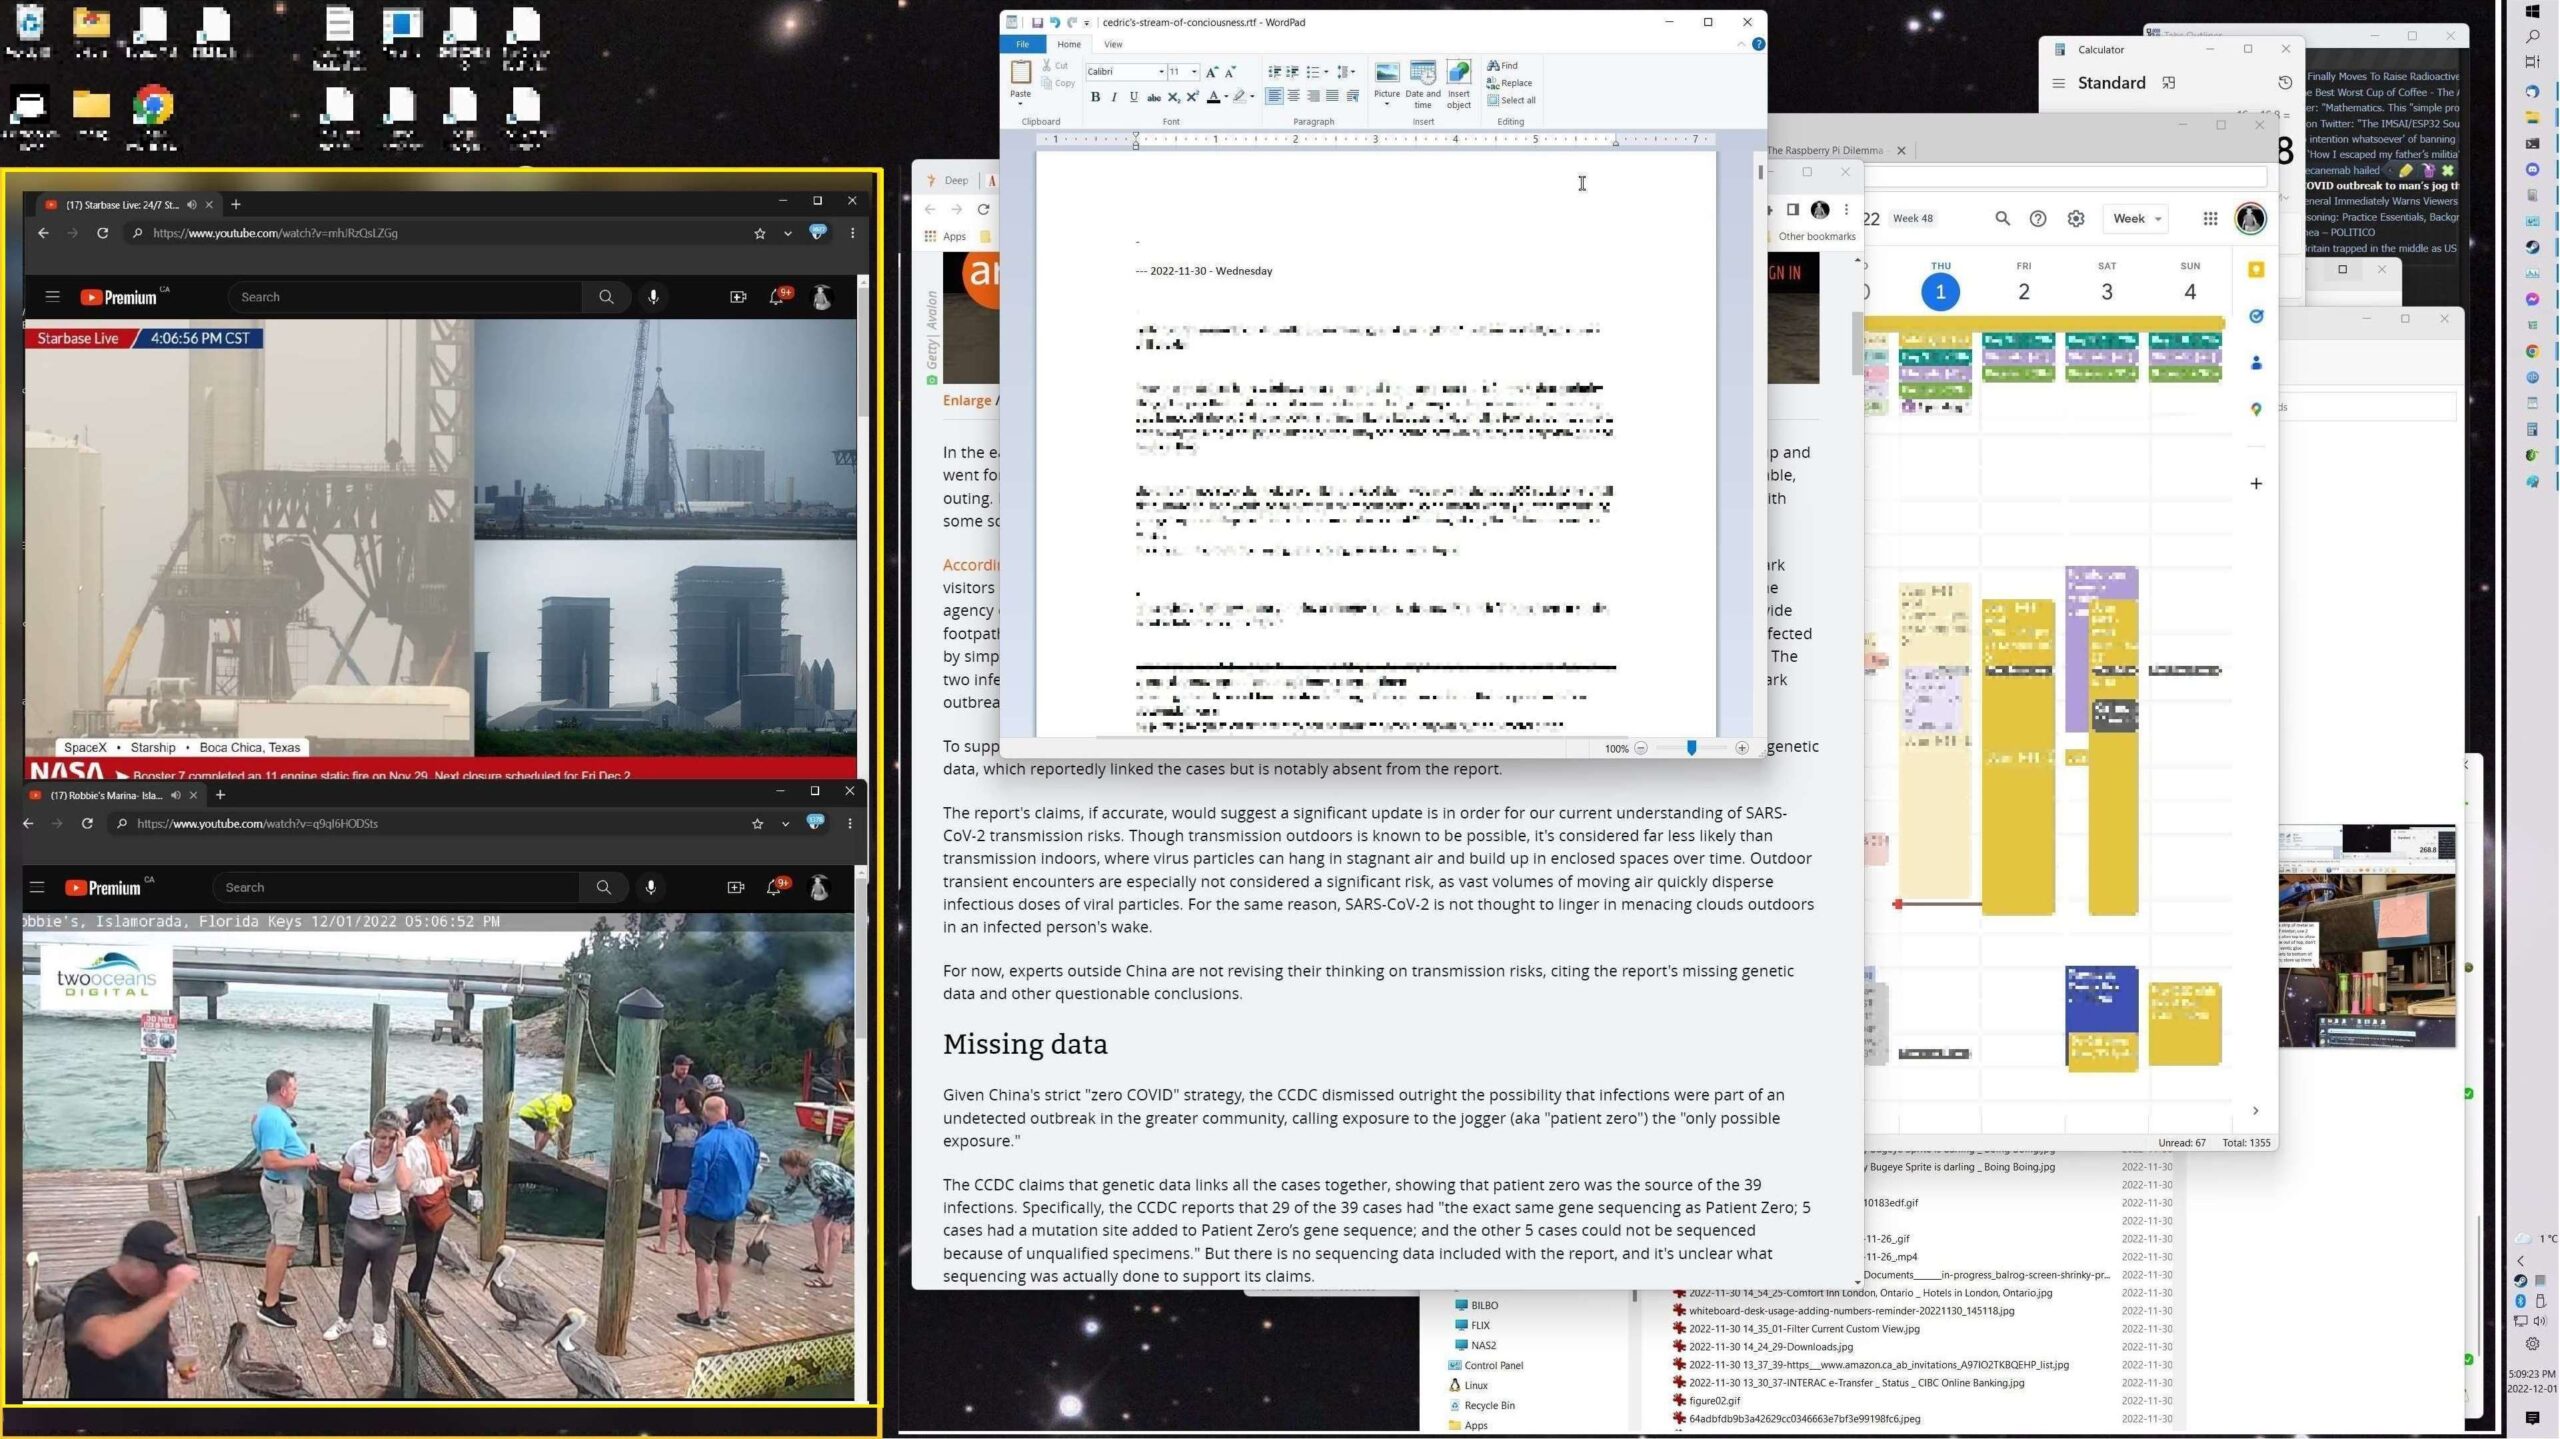2560x1439 pixels.
Task: Open Google Calendar settings gear
Action: tap(2076, 218)
